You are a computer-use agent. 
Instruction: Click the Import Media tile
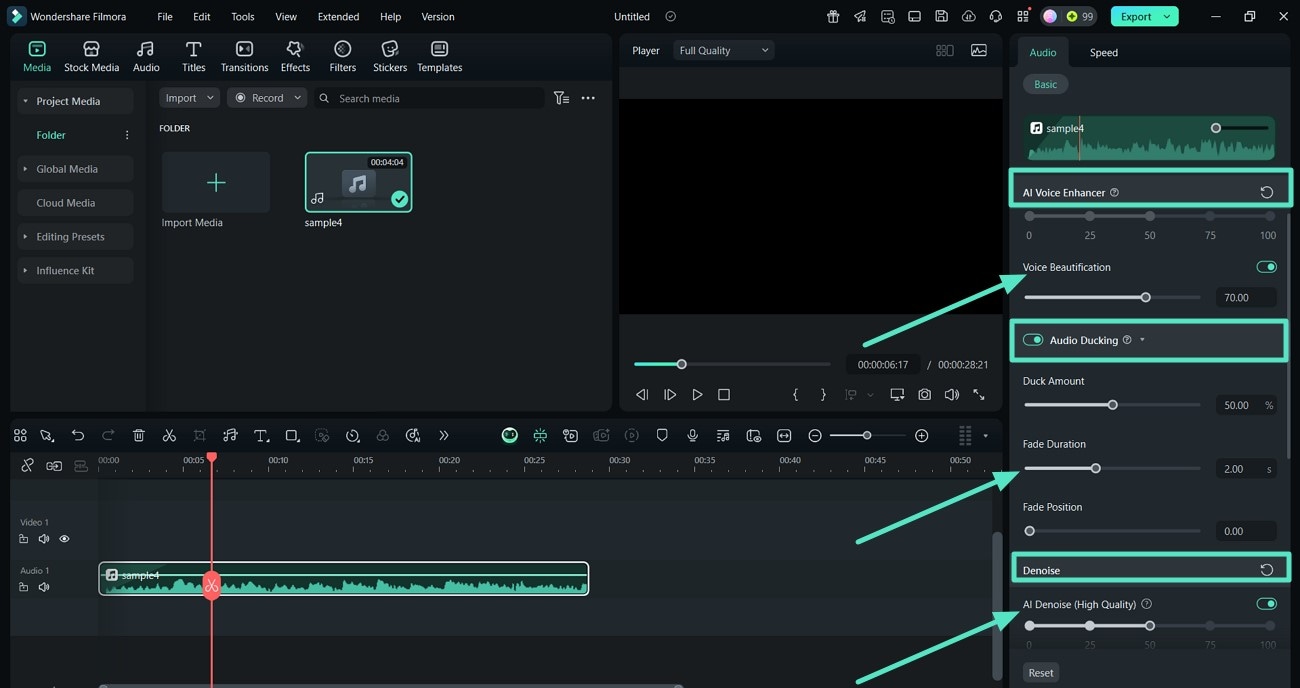point(216,182)
